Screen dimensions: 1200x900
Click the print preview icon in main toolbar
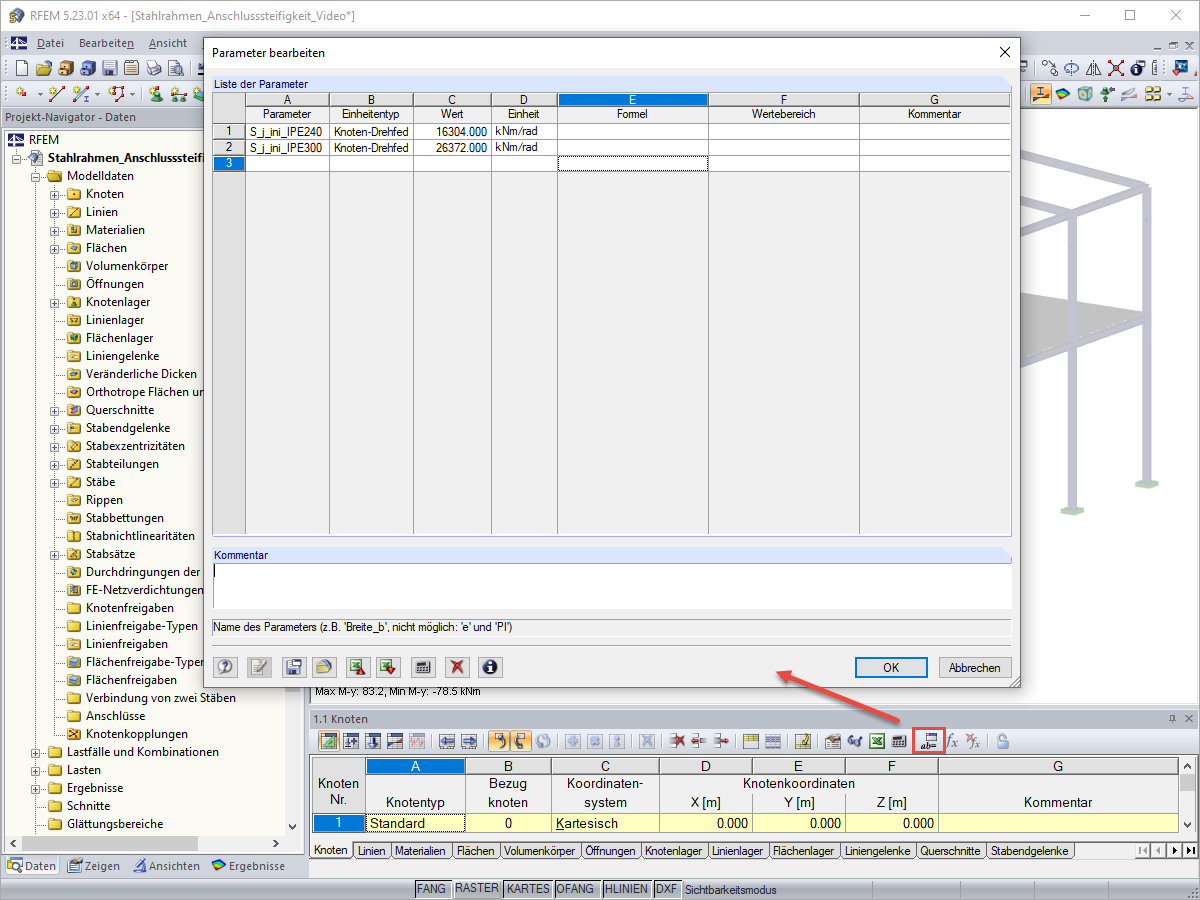pos(175,68)
